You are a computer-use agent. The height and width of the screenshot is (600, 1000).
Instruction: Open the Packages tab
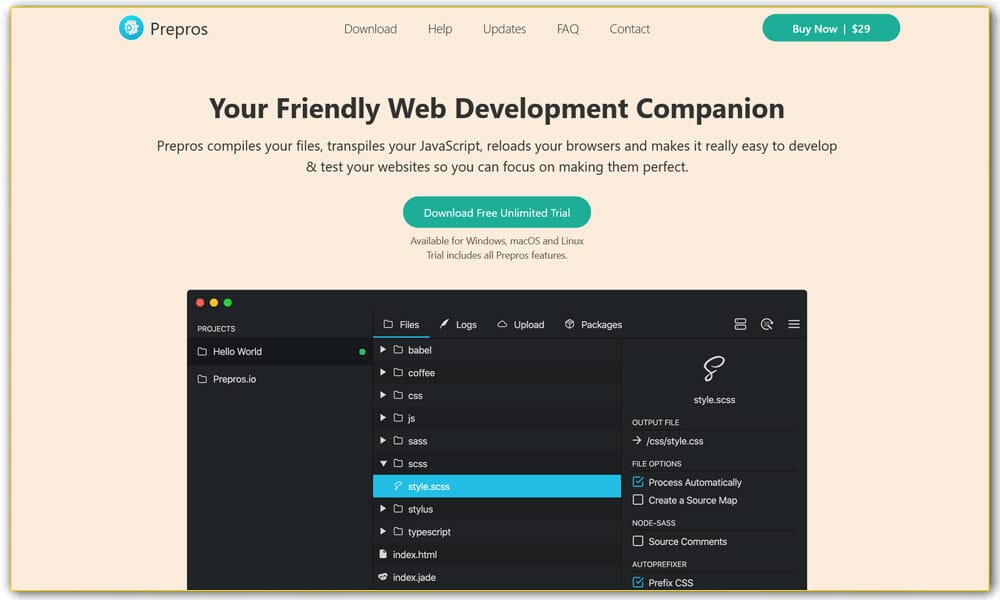click(x=593, y=324)
